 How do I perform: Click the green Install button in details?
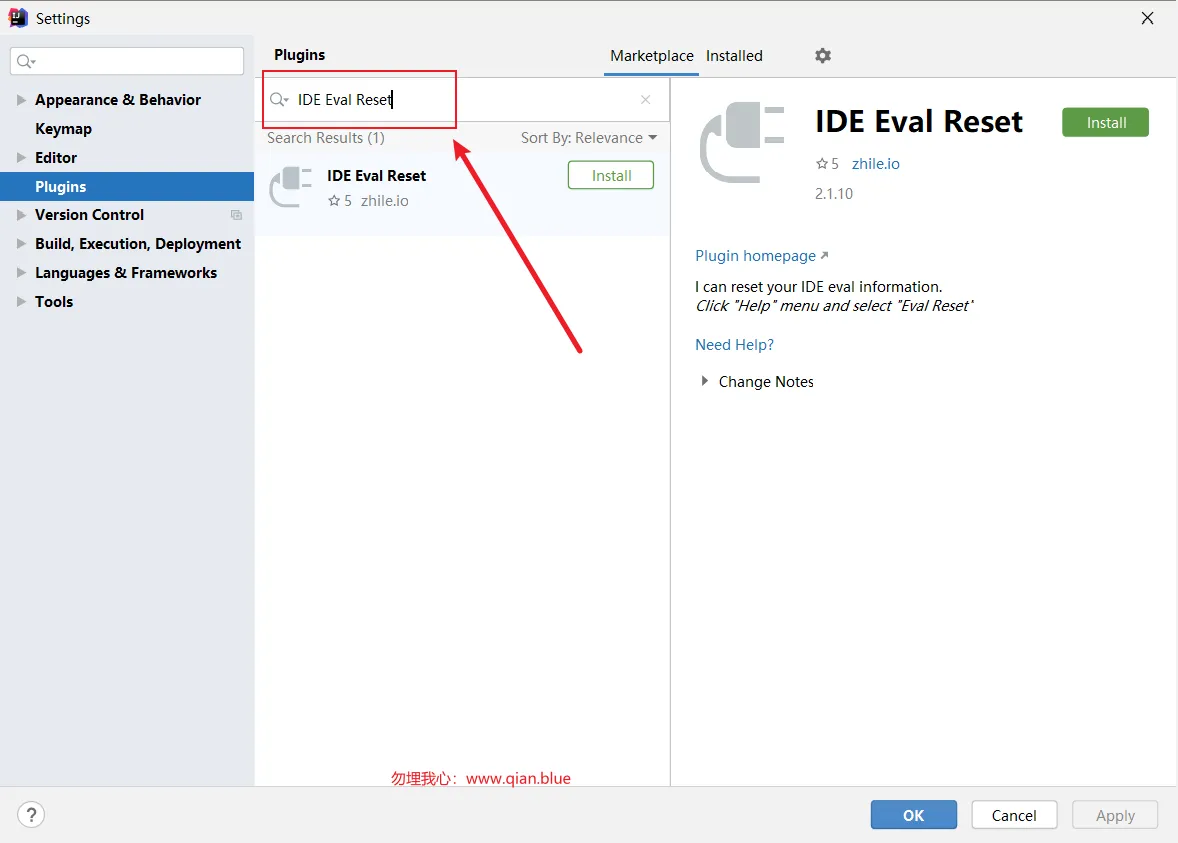click(x=1105, y=122)
